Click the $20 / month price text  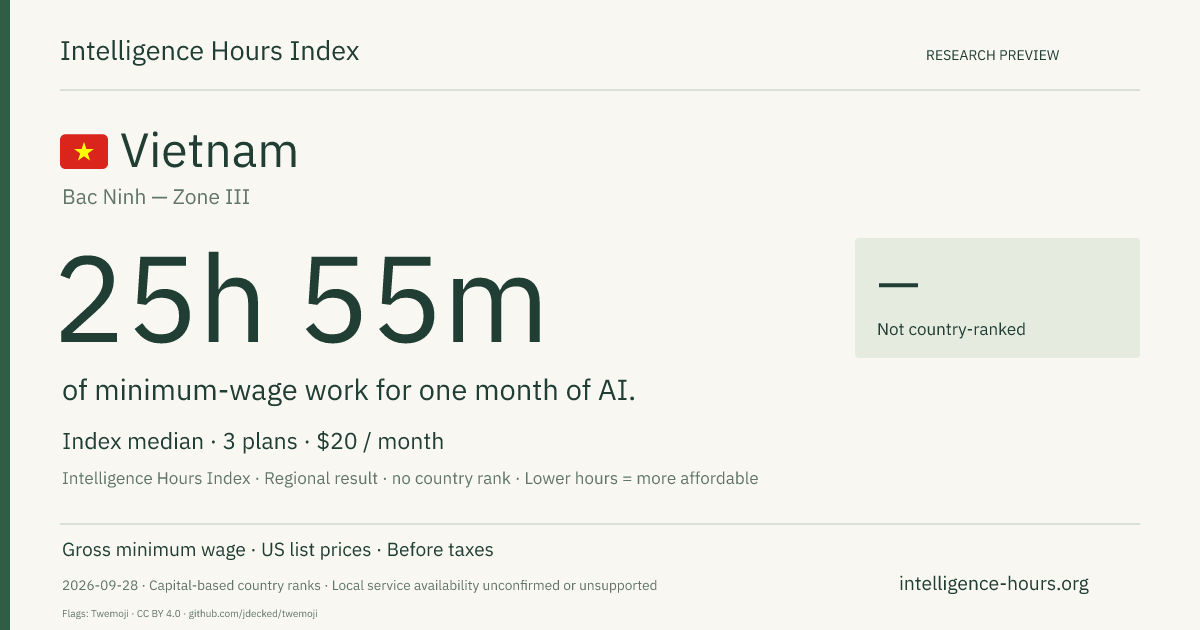click(380, 441)
